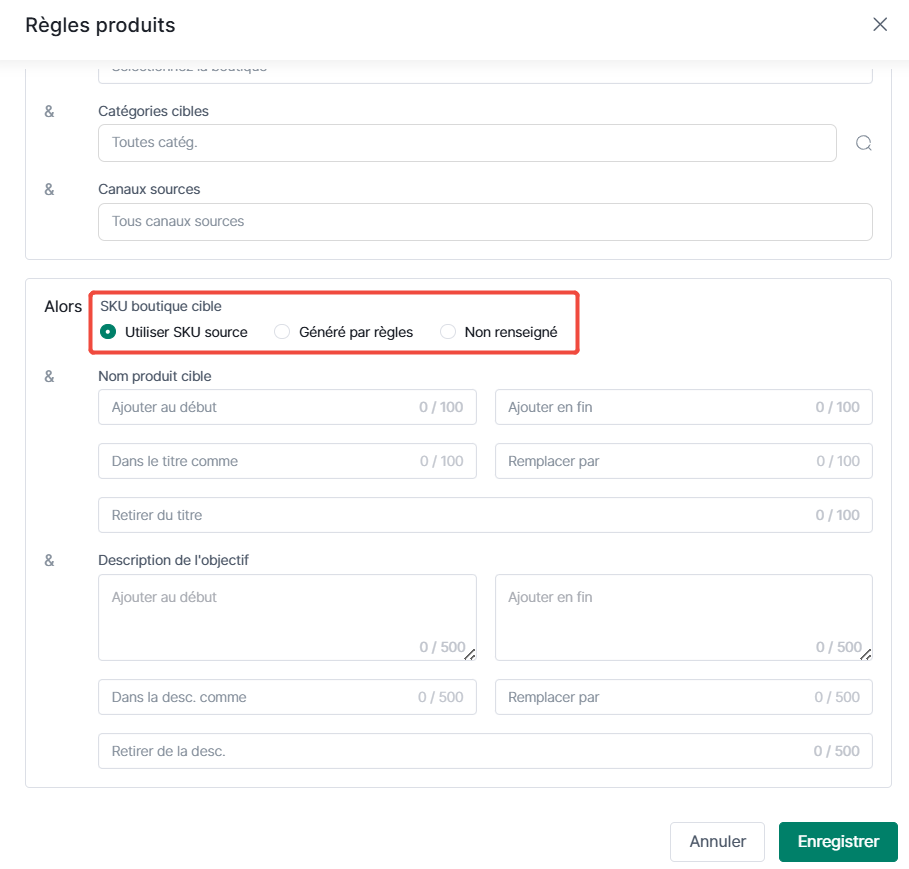Click the Retirer de la desc. field
Screen dimensions: 909x869
tap(485, 751)
